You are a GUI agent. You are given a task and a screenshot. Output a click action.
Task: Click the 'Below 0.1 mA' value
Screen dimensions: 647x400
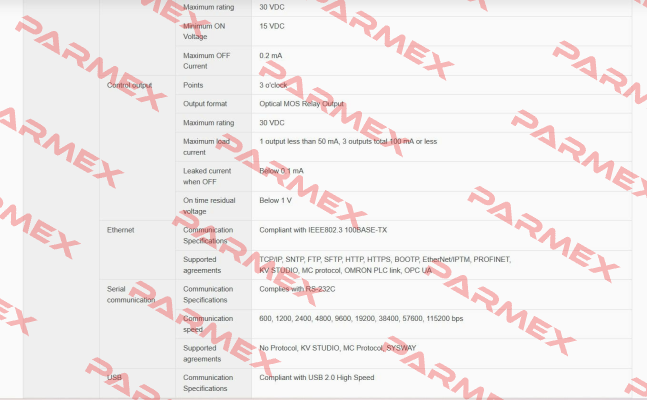coord(281,170)
